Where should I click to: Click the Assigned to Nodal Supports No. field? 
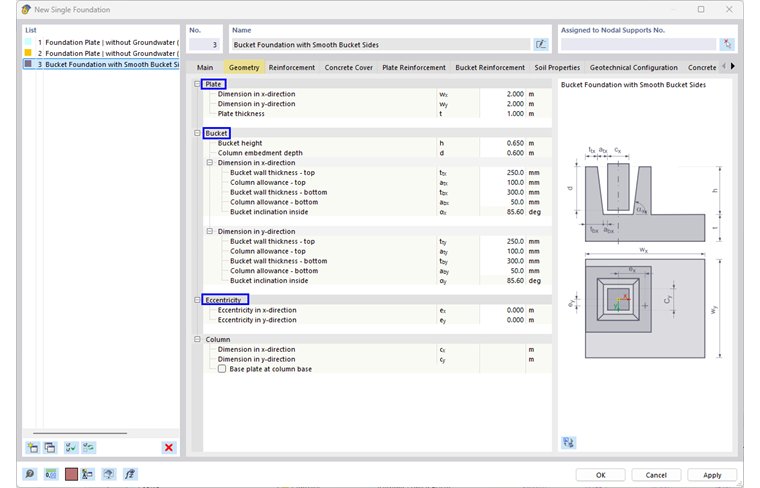(x=638, y=45)
